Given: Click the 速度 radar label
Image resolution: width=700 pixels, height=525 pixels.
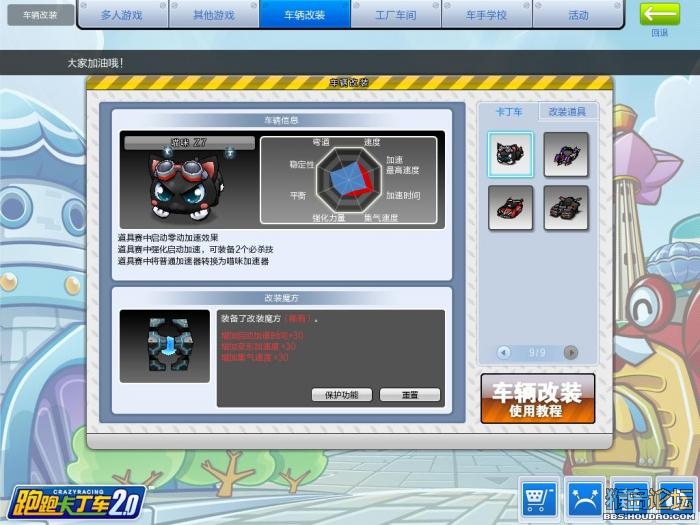Looking at the screenshot, I should (372, 142).
